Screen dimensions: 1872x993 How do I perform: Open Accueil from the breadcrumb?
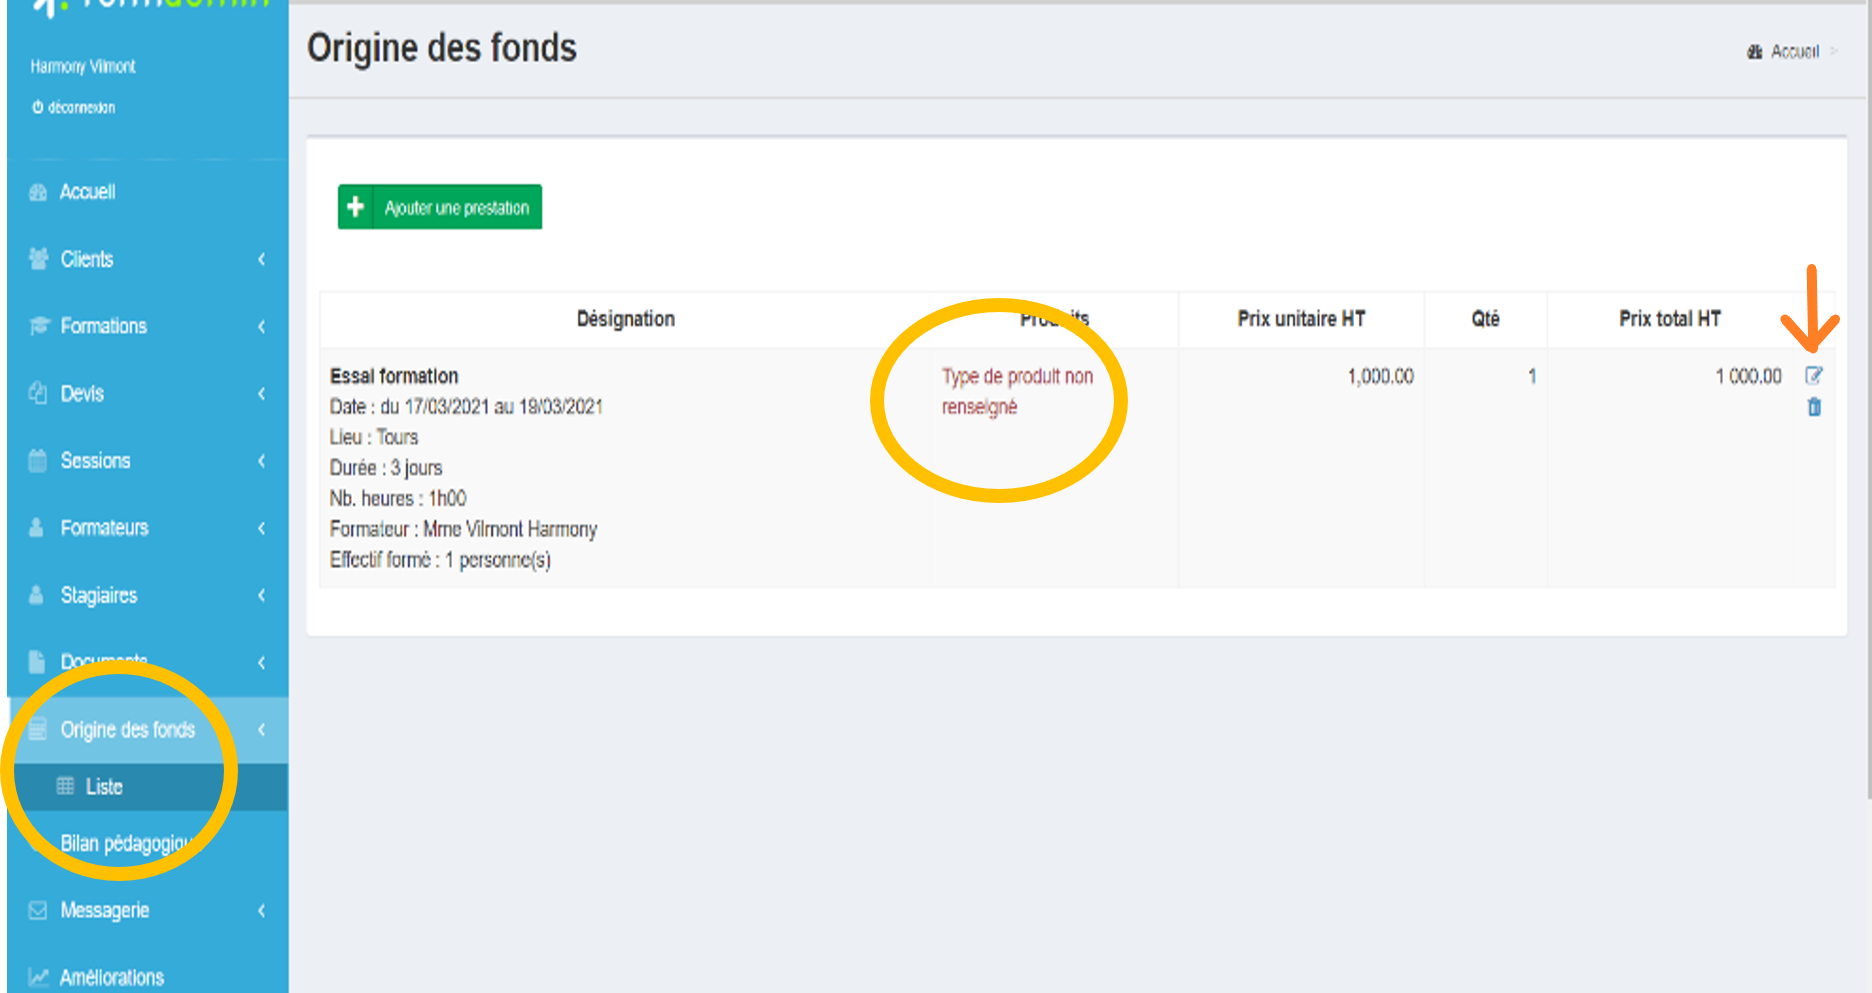1797,52
